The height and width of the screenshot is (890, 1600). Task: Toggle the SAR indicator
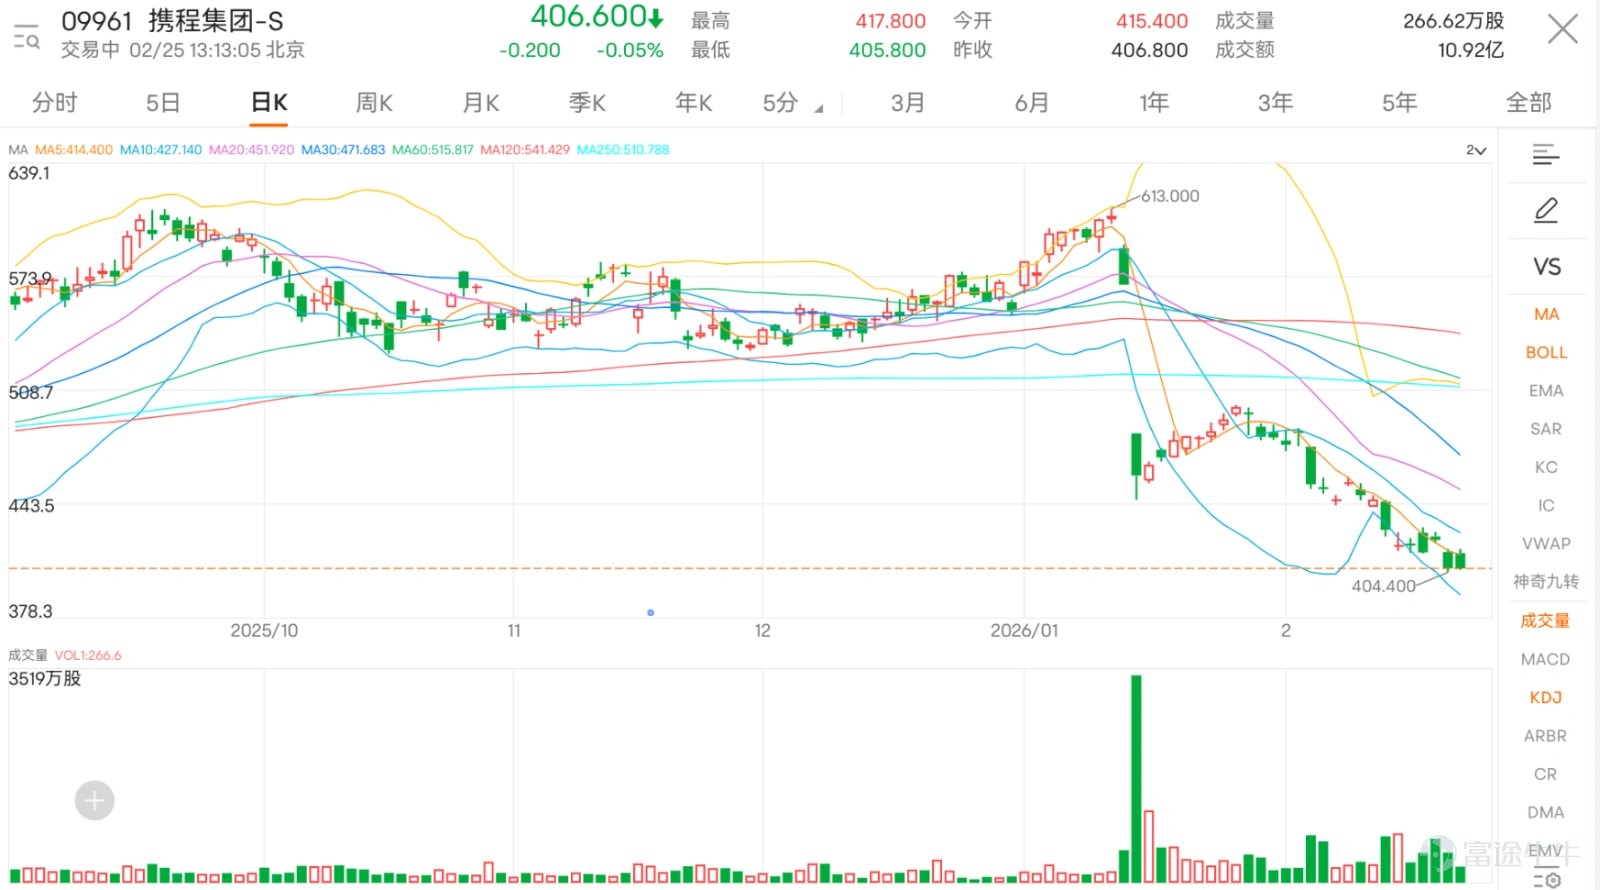point(1546,429)
